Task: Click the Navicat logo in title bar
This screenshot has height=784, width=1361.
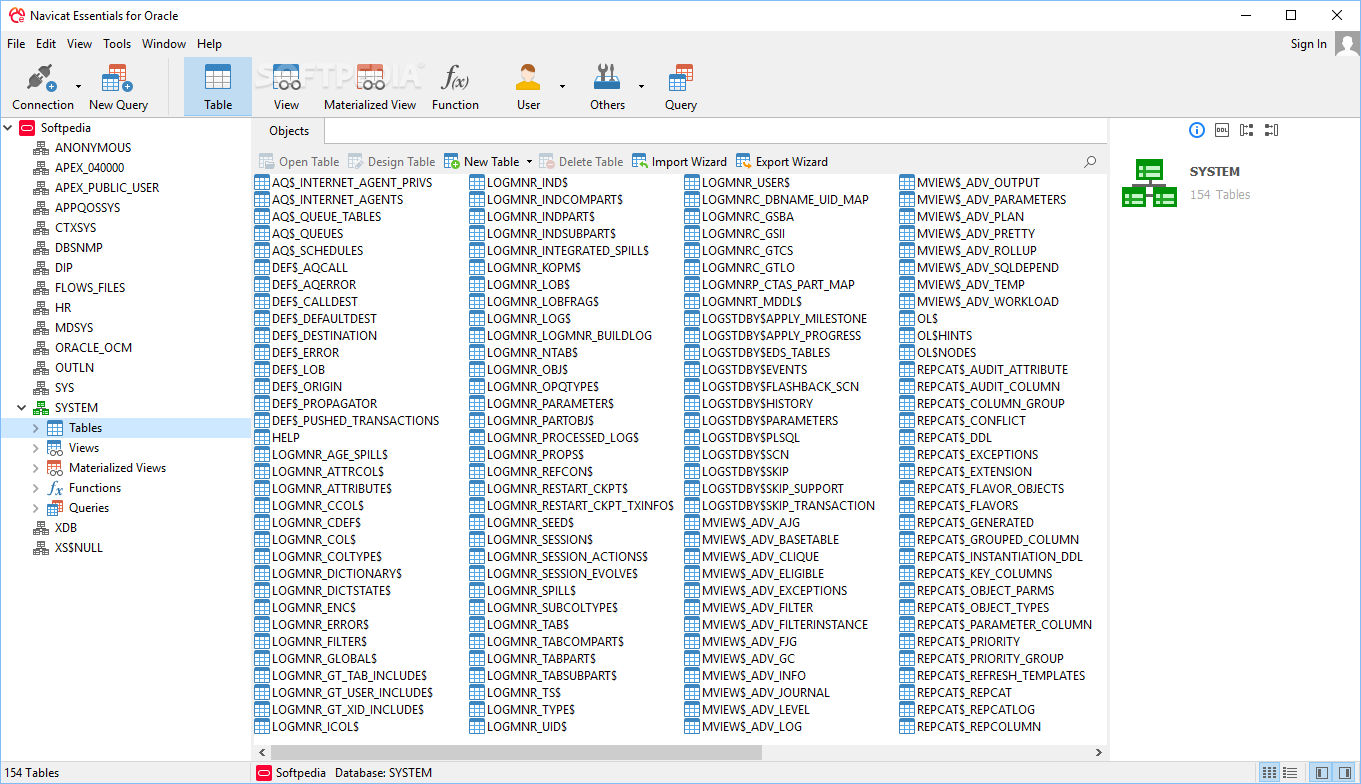Action: pos(16,15)
